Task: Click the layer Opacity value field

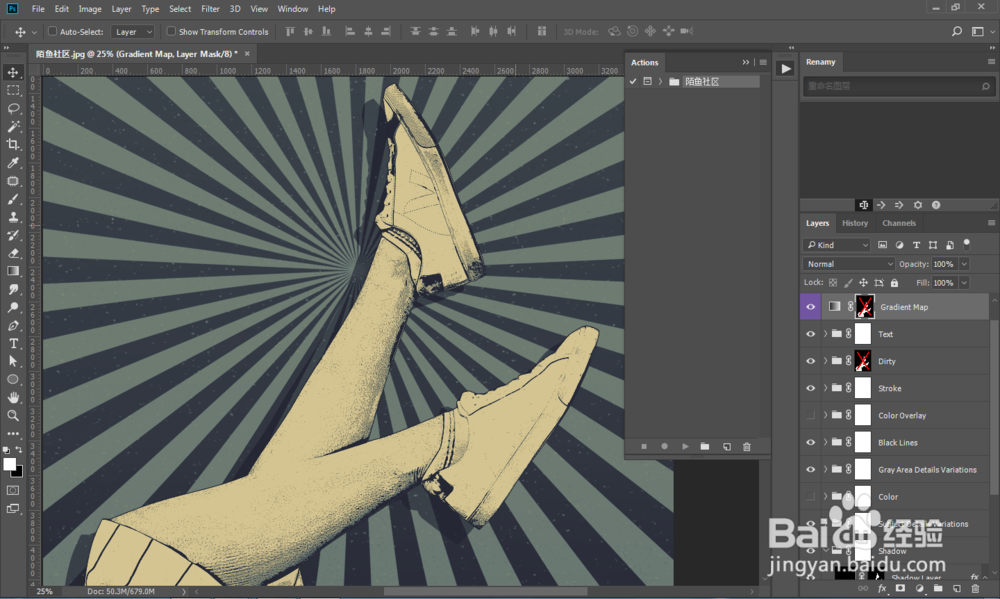Action: coord(945,264)
